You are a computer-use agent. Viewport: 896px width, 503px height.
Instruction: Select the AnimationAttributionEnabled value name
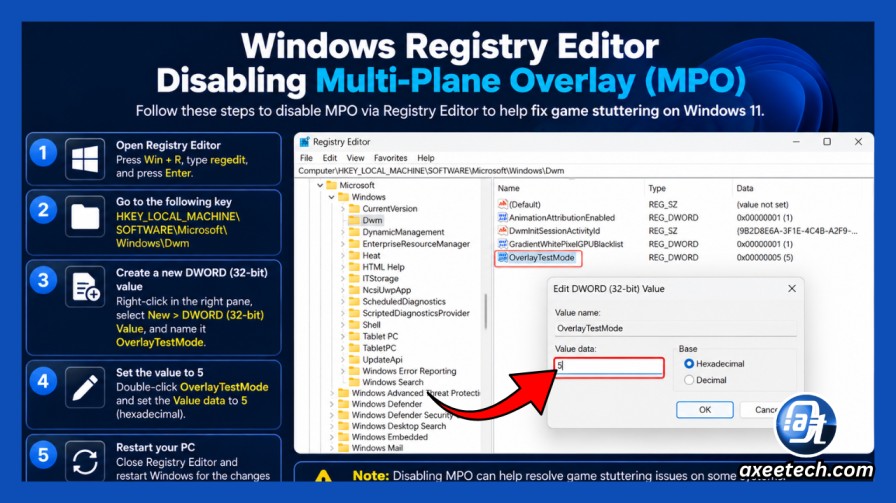[x=562, y=217]
